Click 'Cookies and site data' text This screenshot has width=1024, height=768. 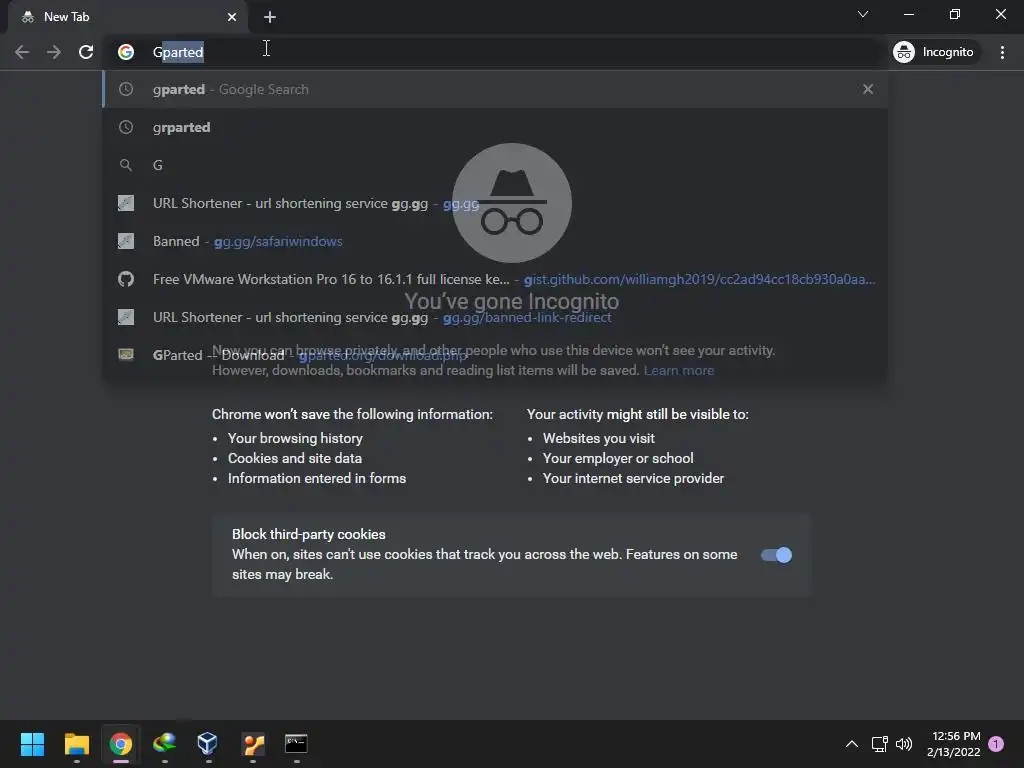tap(295, 458)
